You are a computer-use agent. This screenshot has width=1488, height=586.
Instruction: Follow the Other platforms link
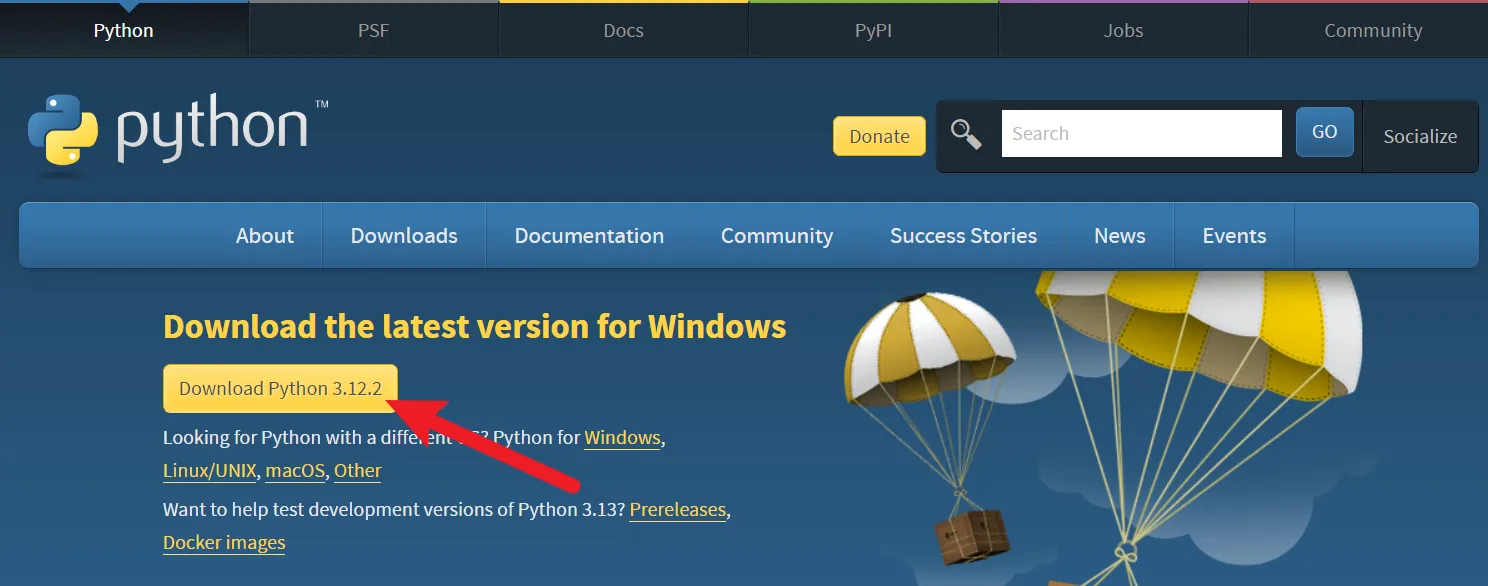coord(358,471)
